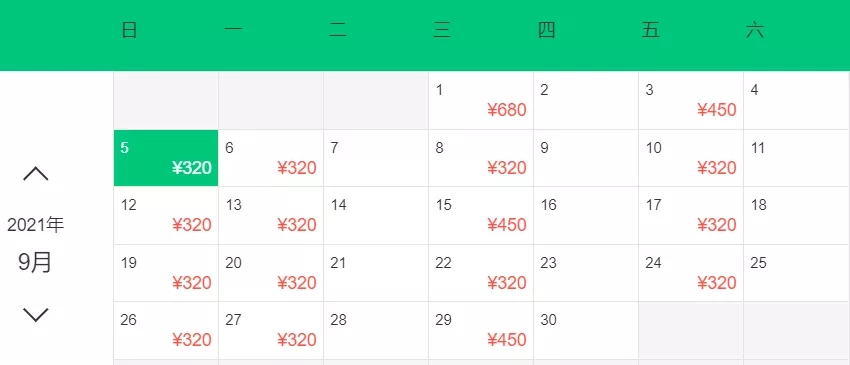This screenshot has height=365, width=850.
Task: Pick September 6 at ¥320
Action: (x=271, y=158)
